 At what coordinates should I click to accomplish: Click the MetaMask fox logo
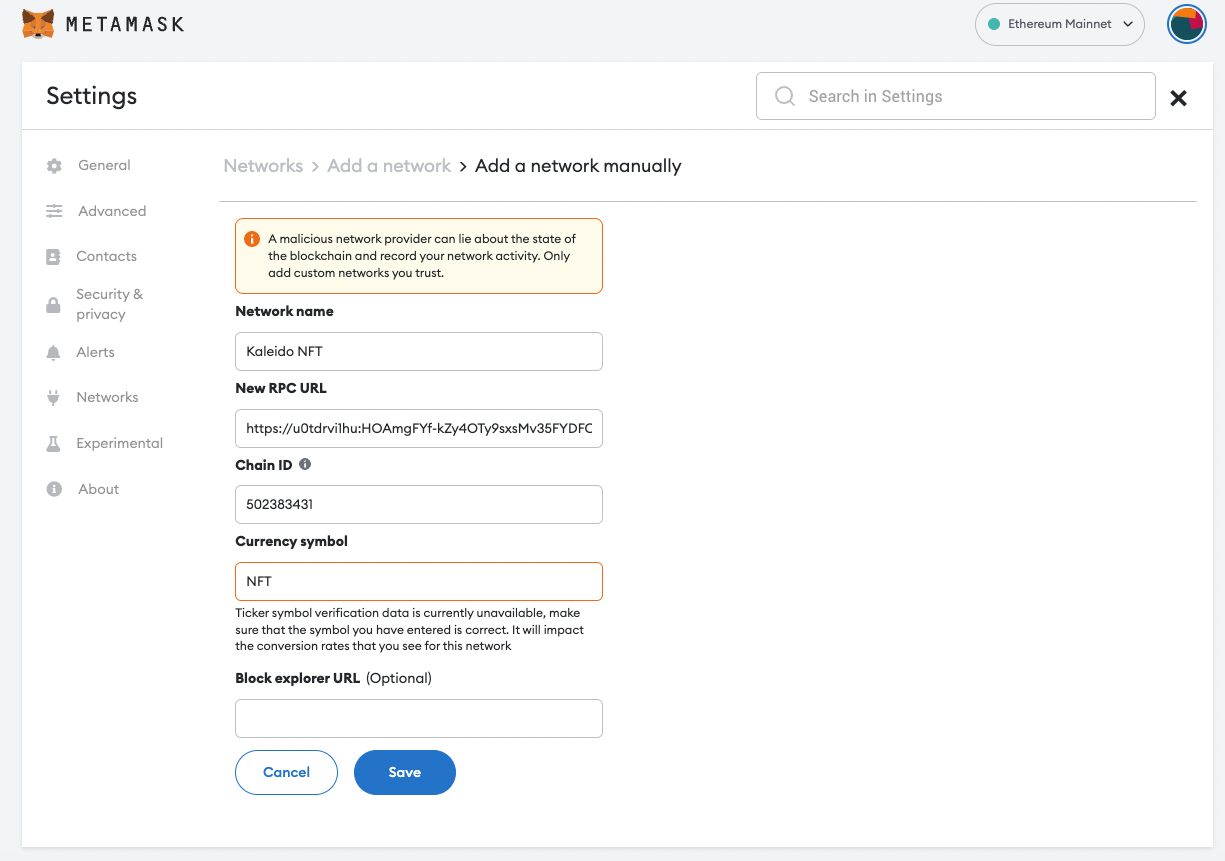point(36,23)
